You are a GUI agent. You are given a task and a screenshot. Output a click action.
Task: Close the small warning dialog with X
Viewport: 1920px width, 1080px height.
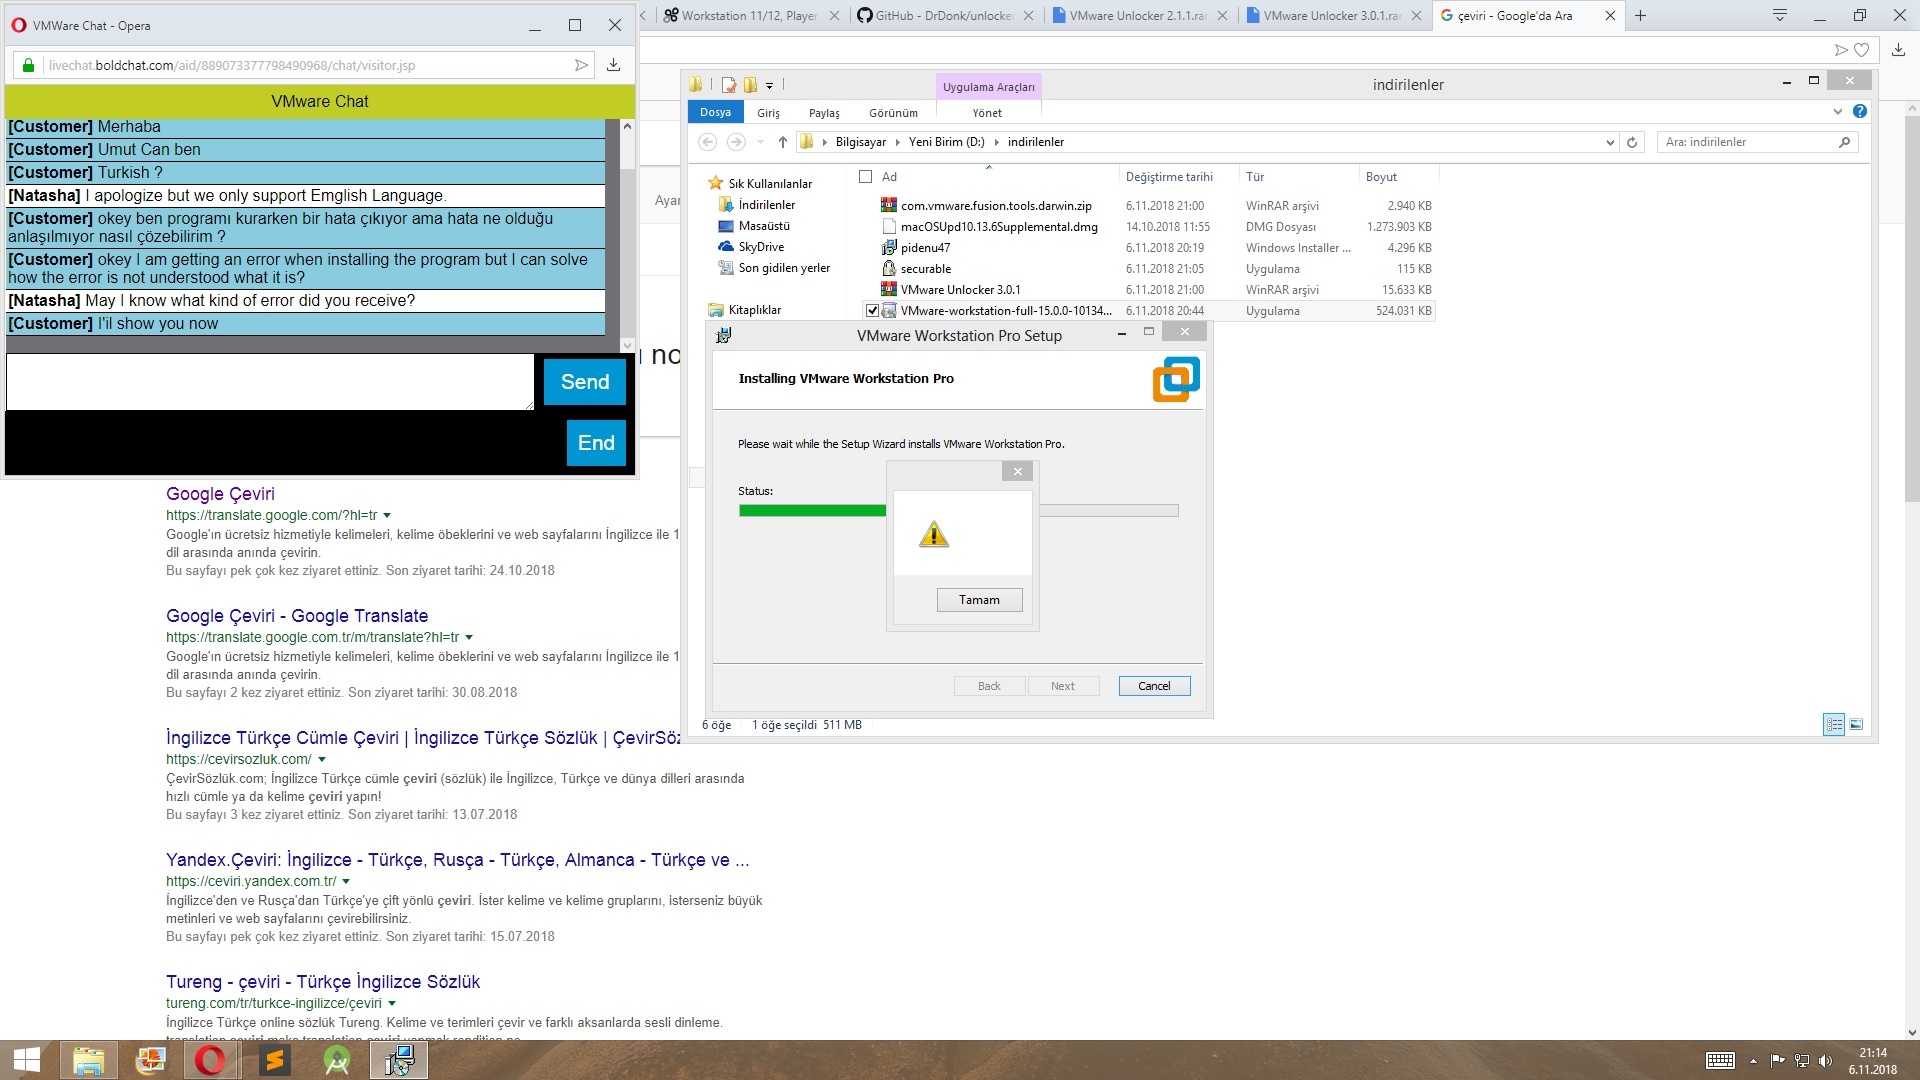[x=1017, y=472]
